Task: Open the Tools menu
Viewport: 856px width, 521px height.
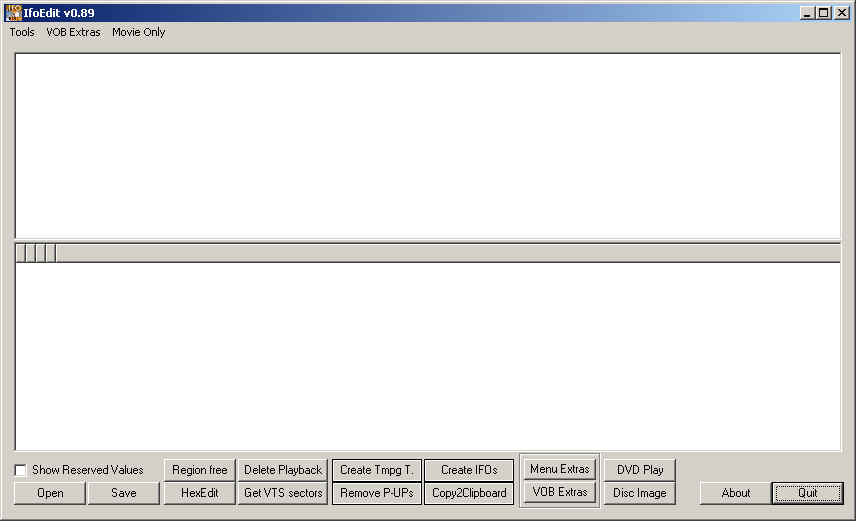Action: click(22, 32)
